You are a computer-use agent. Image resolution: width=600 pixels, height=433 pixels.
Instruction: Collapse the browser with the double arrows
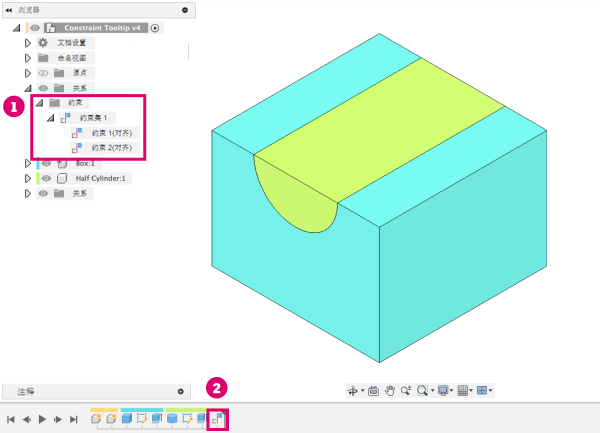8,10
